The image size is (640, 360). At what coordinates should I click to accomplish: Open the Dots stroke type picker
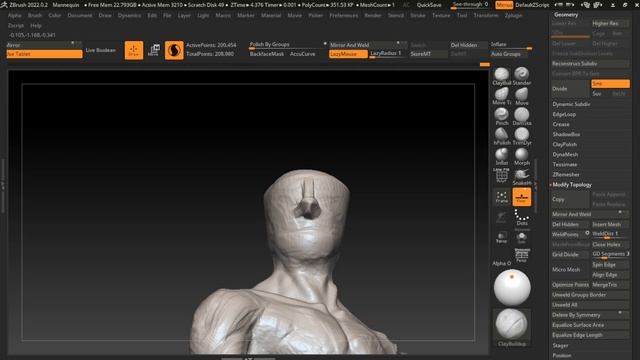(522, 217)
